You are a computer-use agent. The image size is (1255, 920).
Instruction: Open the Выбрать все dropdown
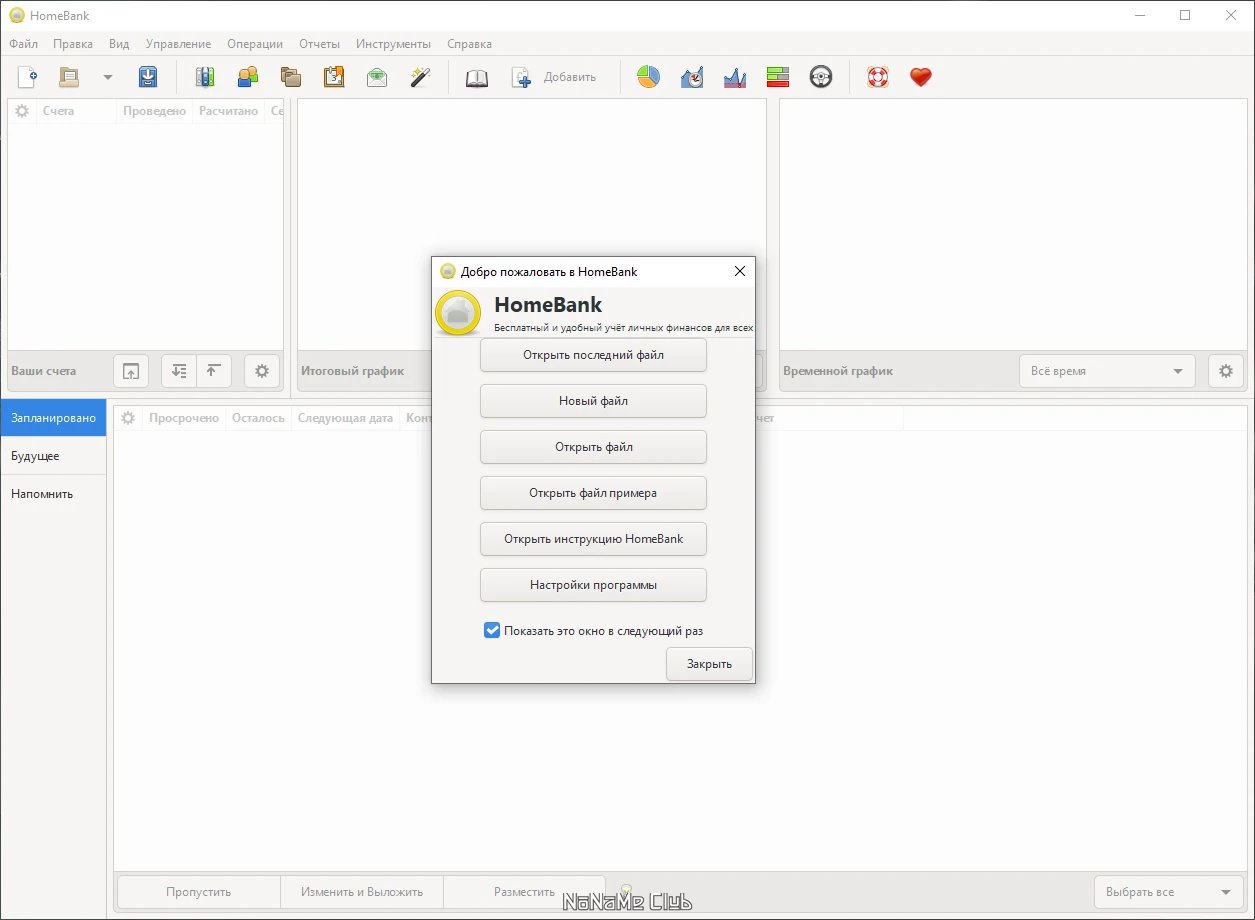[1169, 892]
